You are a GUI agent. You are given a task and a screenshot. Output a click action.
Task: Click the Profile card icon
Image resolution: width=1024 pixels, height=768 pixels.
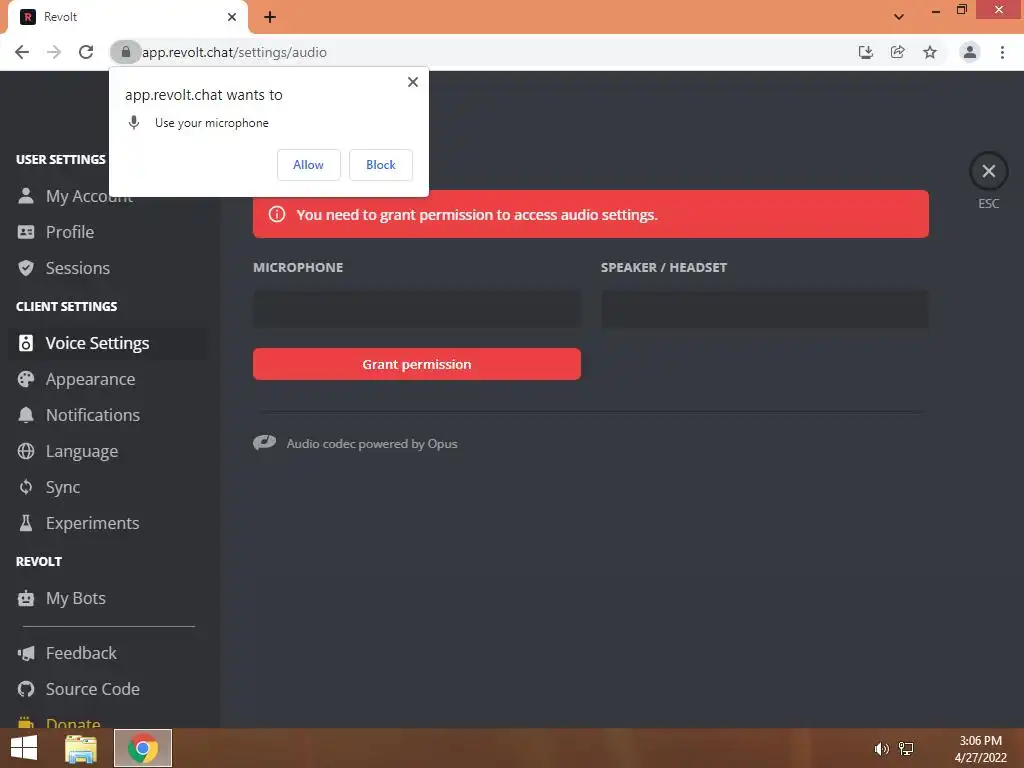[x=26, y=232]
